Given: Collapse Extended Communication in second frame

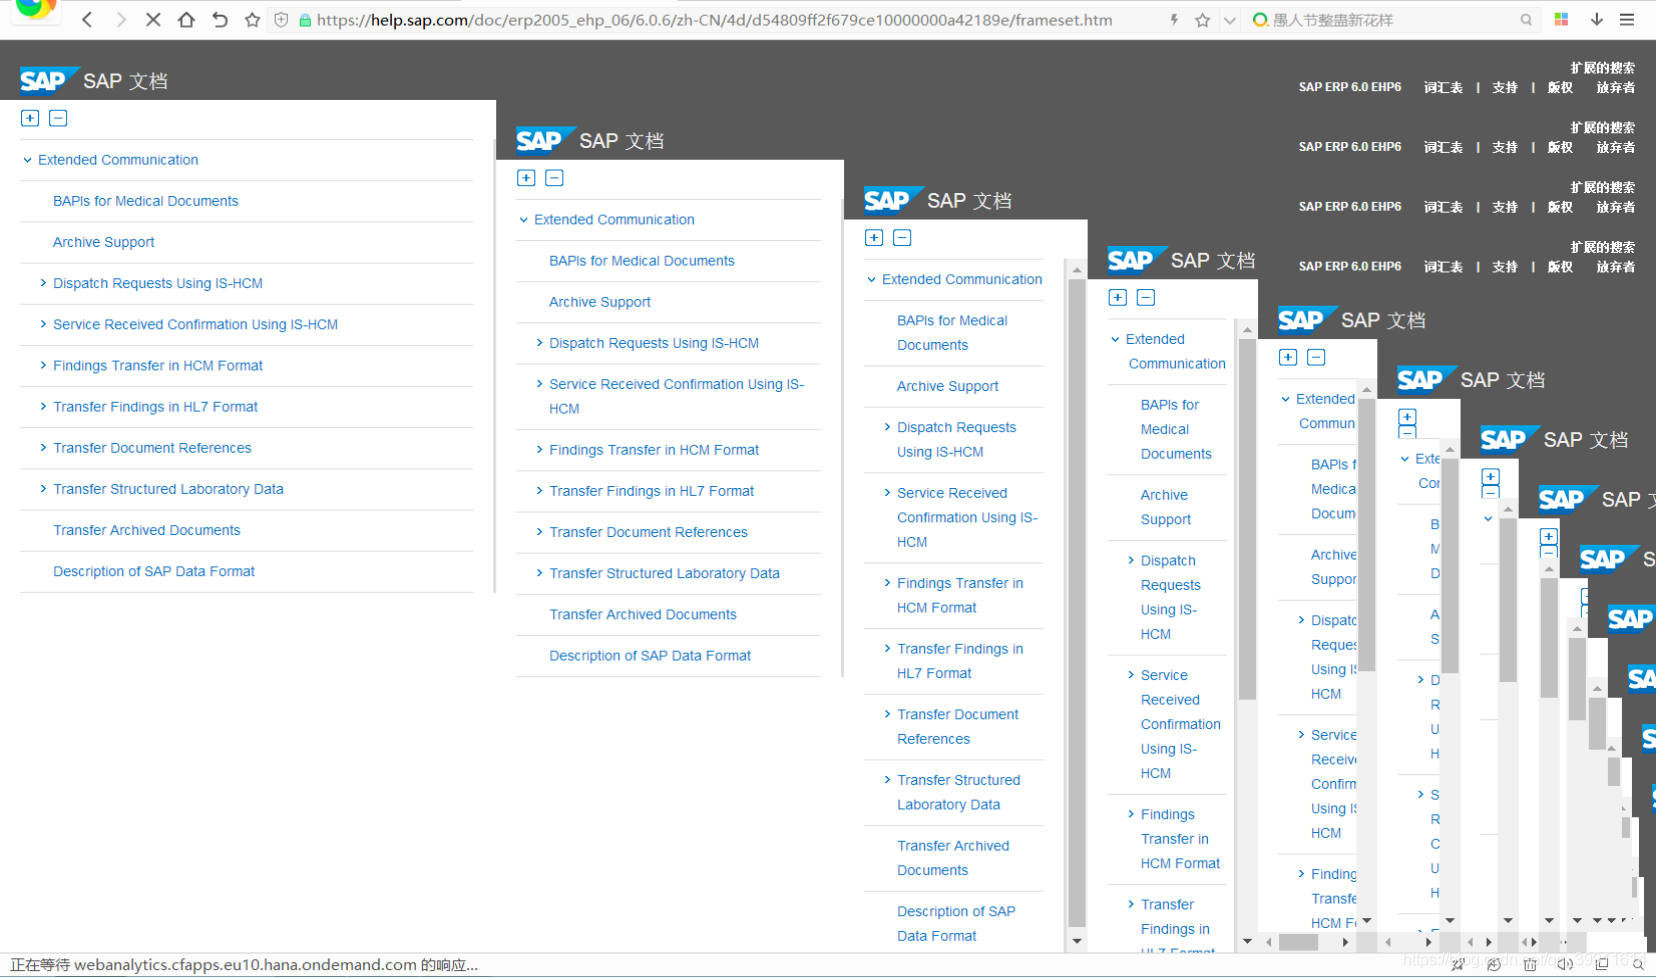Looking at the screenshot, I should [523, 220].
